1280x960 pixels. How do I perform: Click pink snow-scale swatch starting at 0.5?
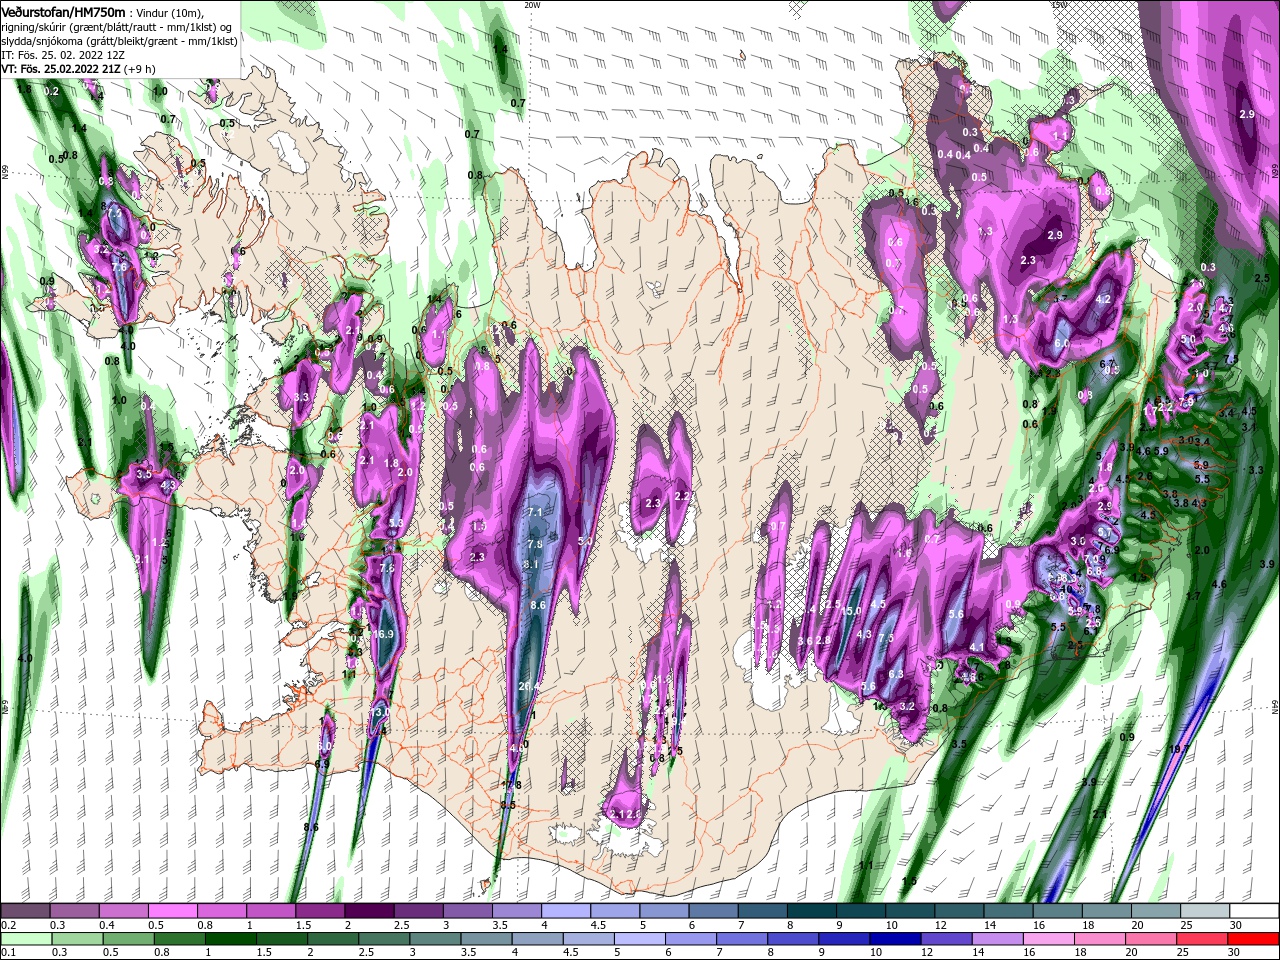pos(172,911)
